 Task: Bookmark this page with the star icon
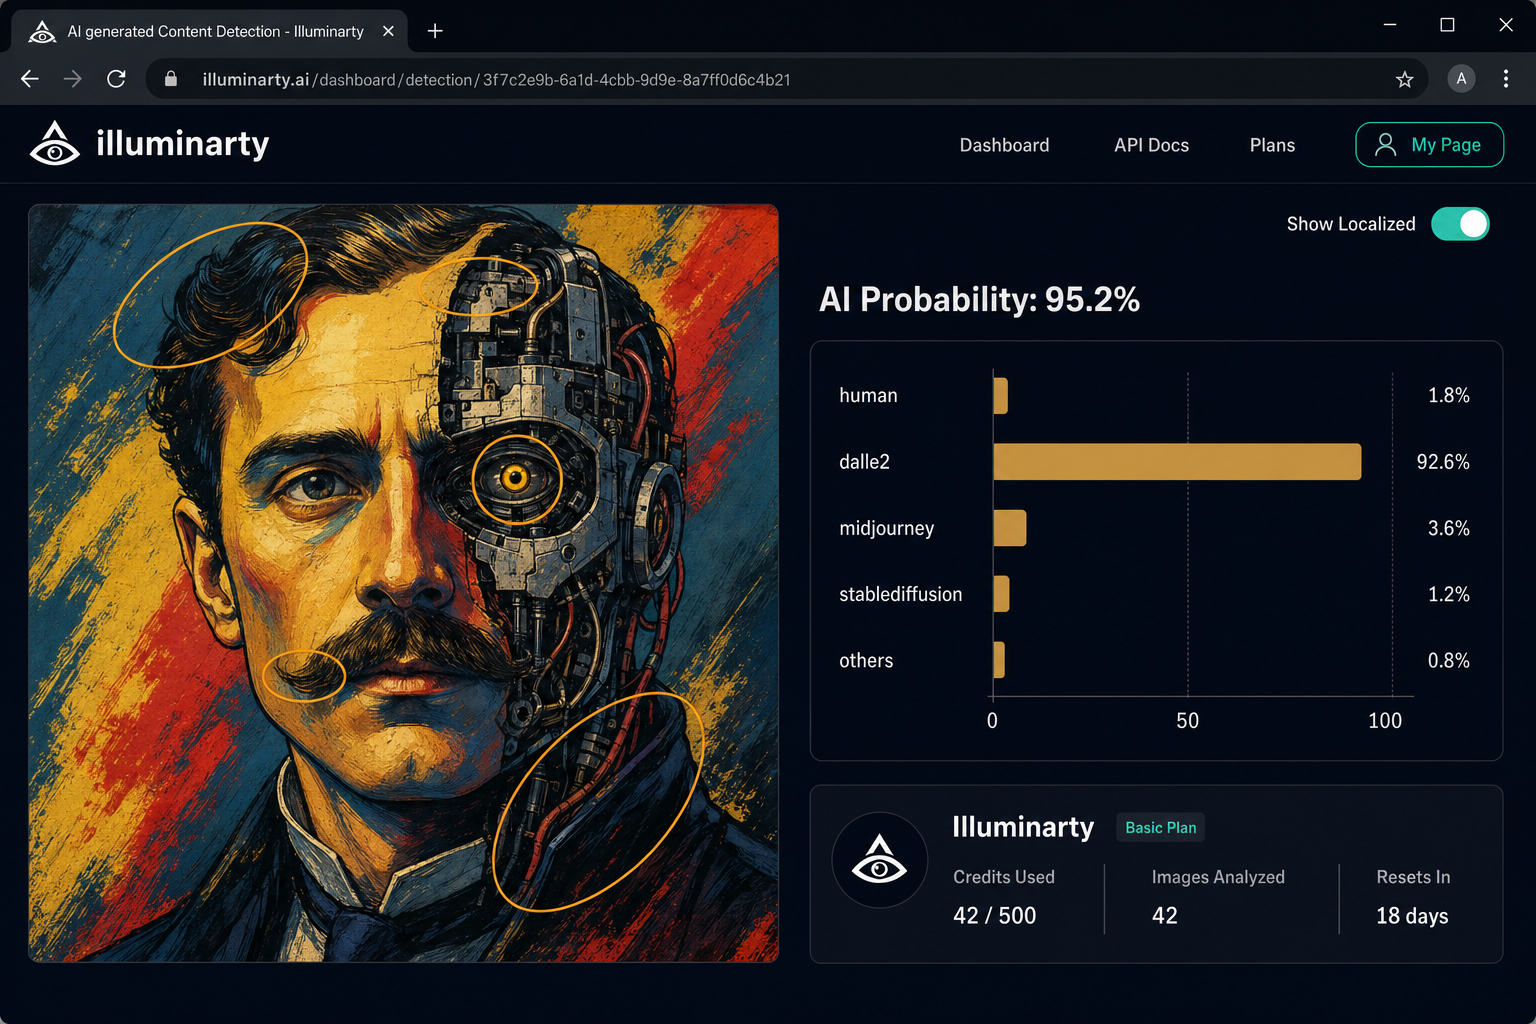(x=1405, y=79)
